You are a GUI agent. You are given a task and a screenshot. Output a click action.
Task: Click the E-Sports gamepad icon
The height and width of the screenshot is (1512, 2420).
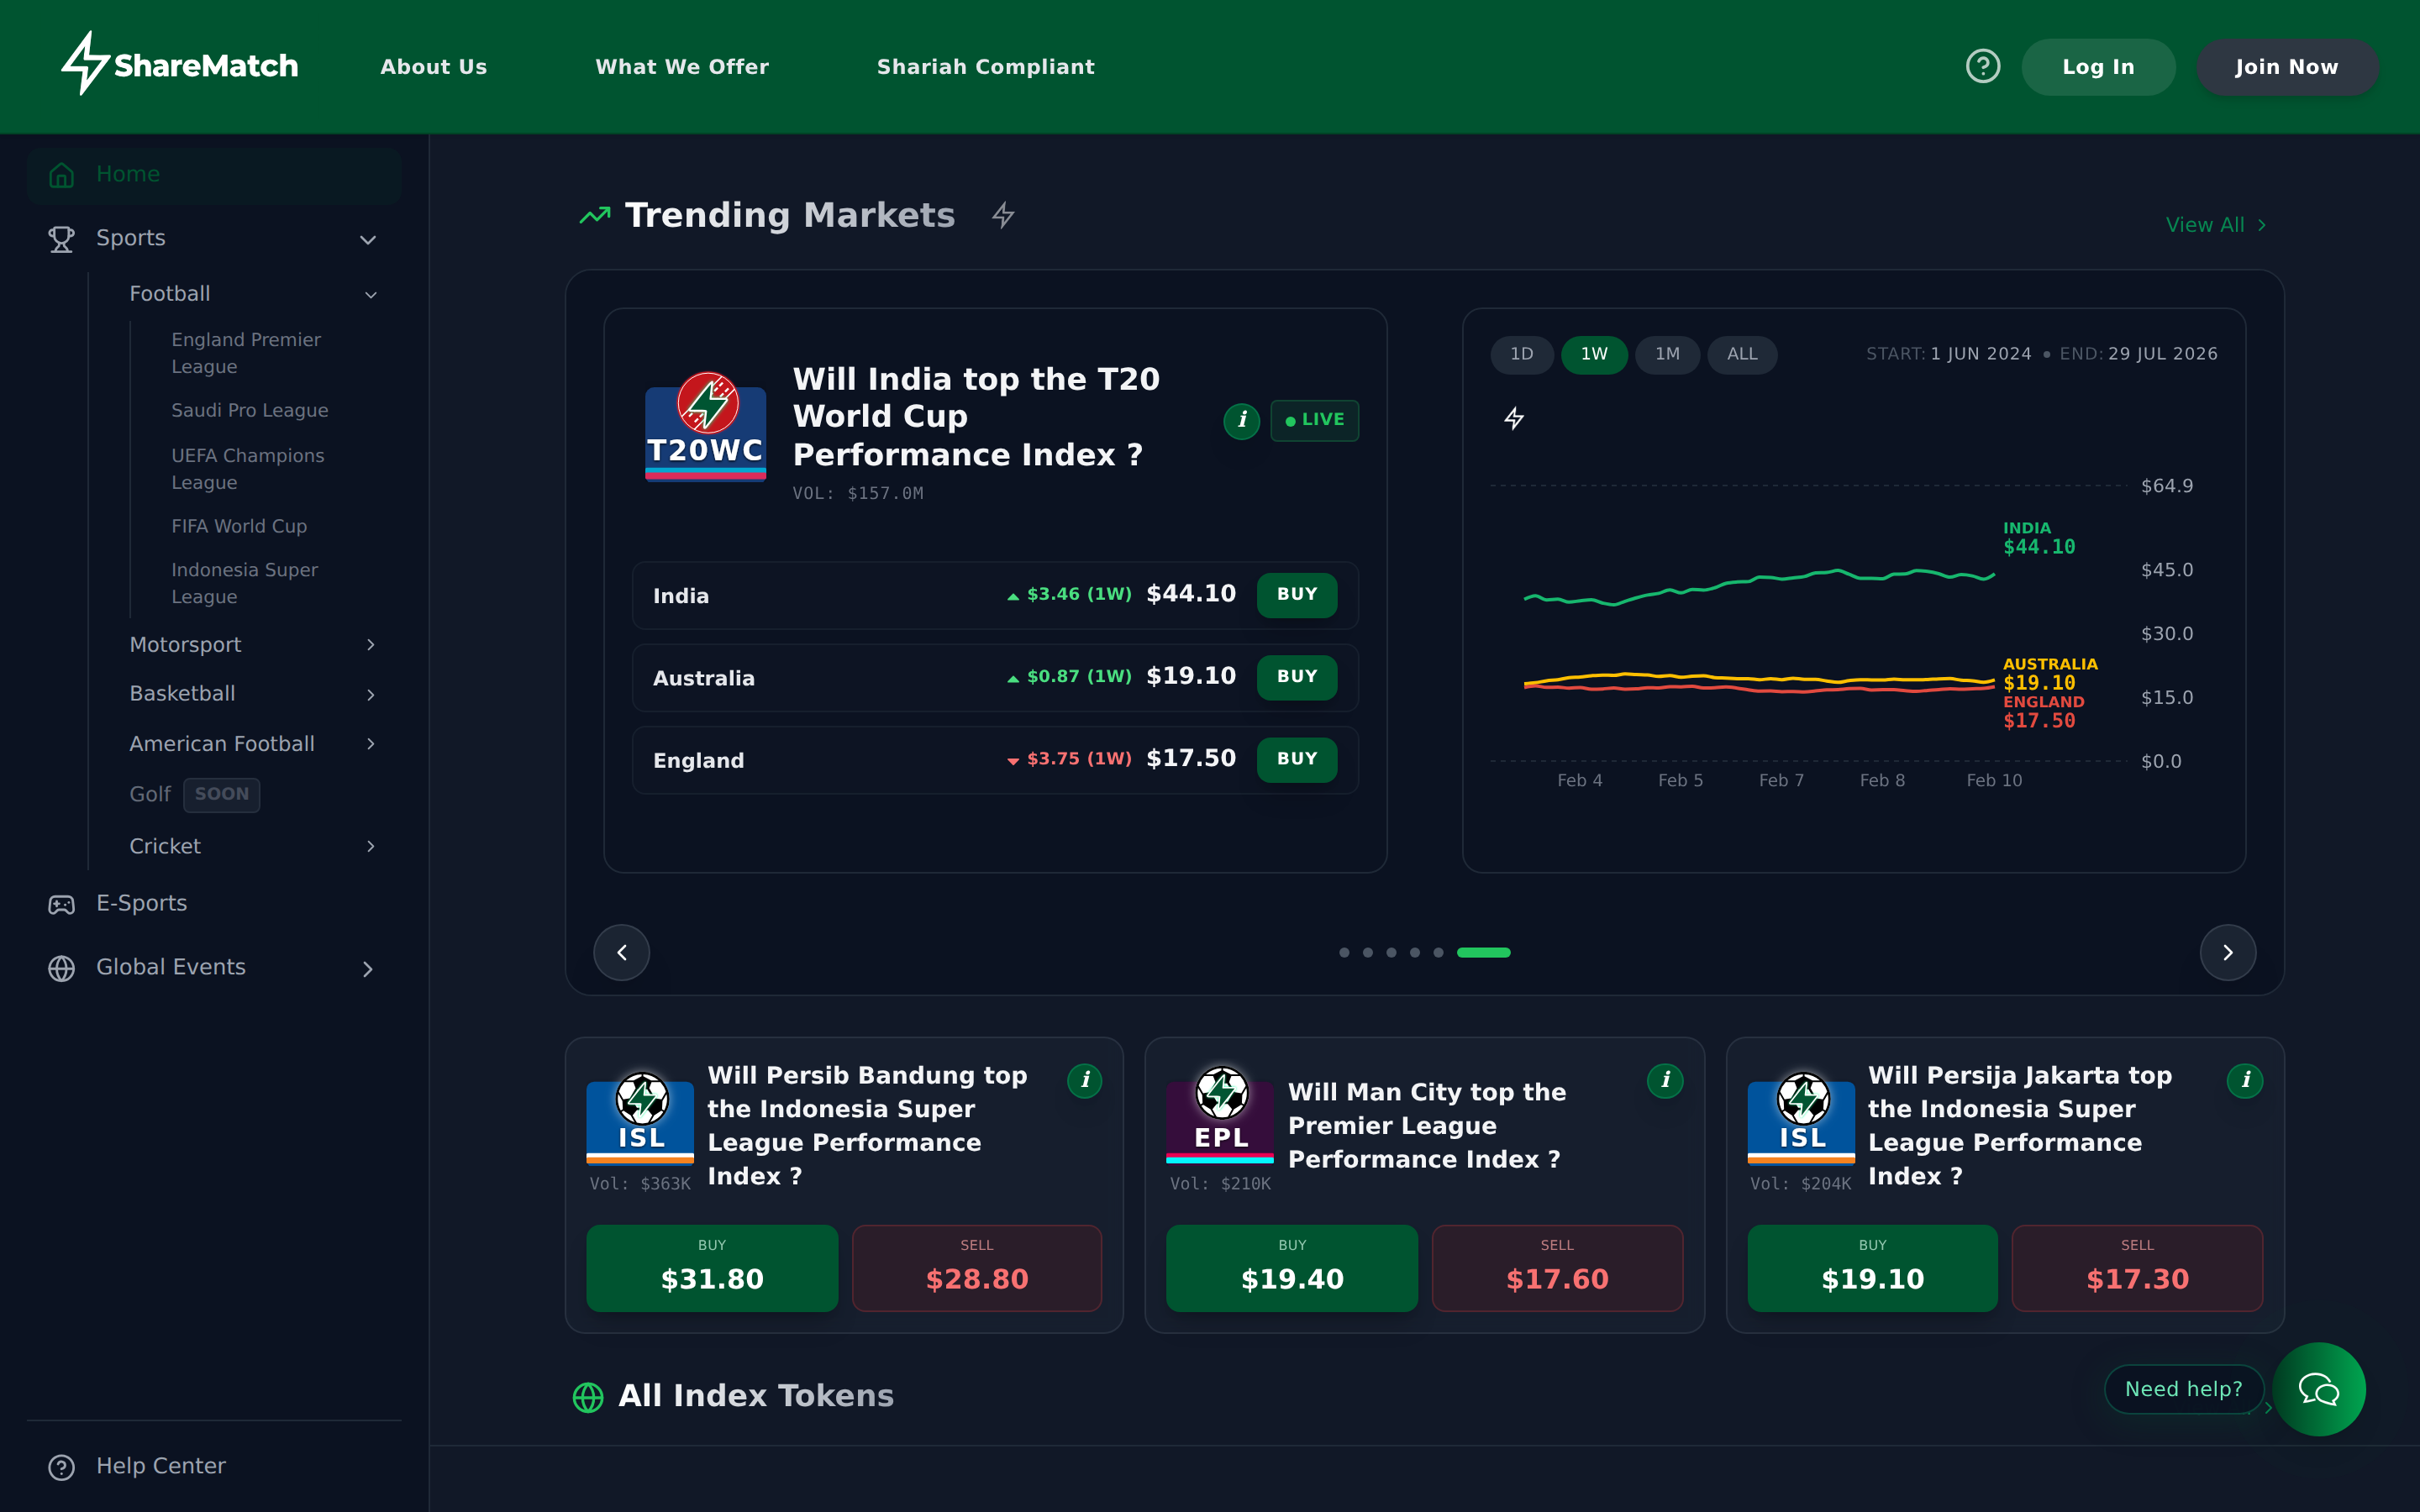click(x=61, y=904)
